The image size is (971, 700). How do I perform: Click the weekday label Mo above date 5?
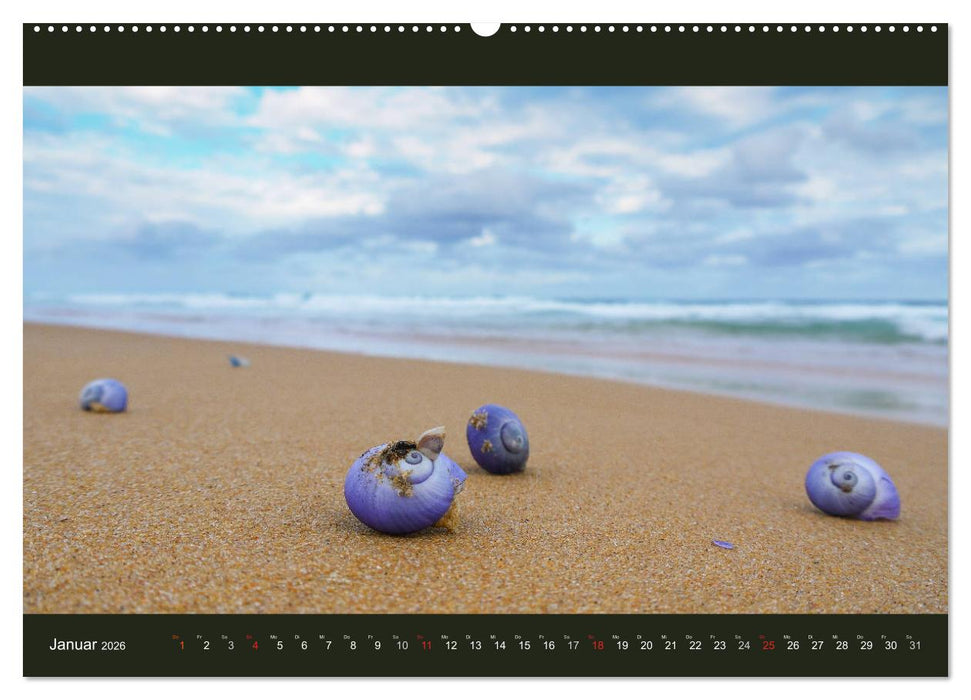point(273,637)
